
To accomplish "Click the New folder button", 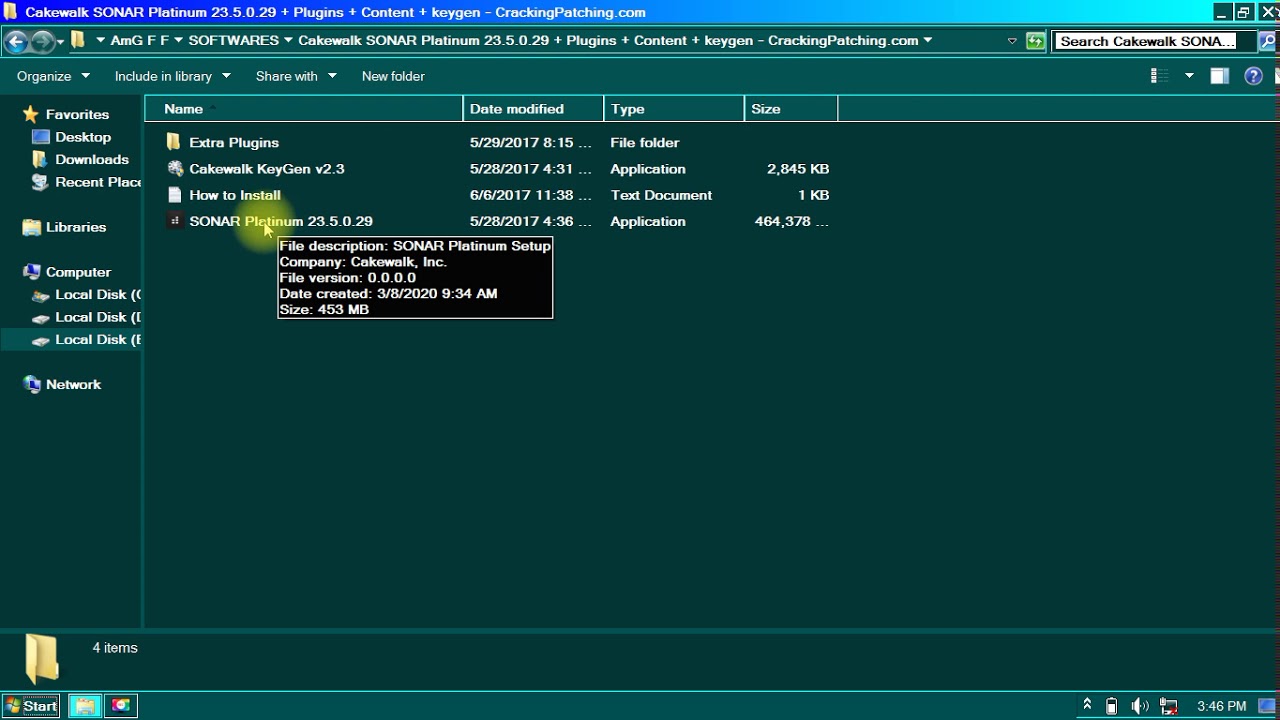I will 393,76.
